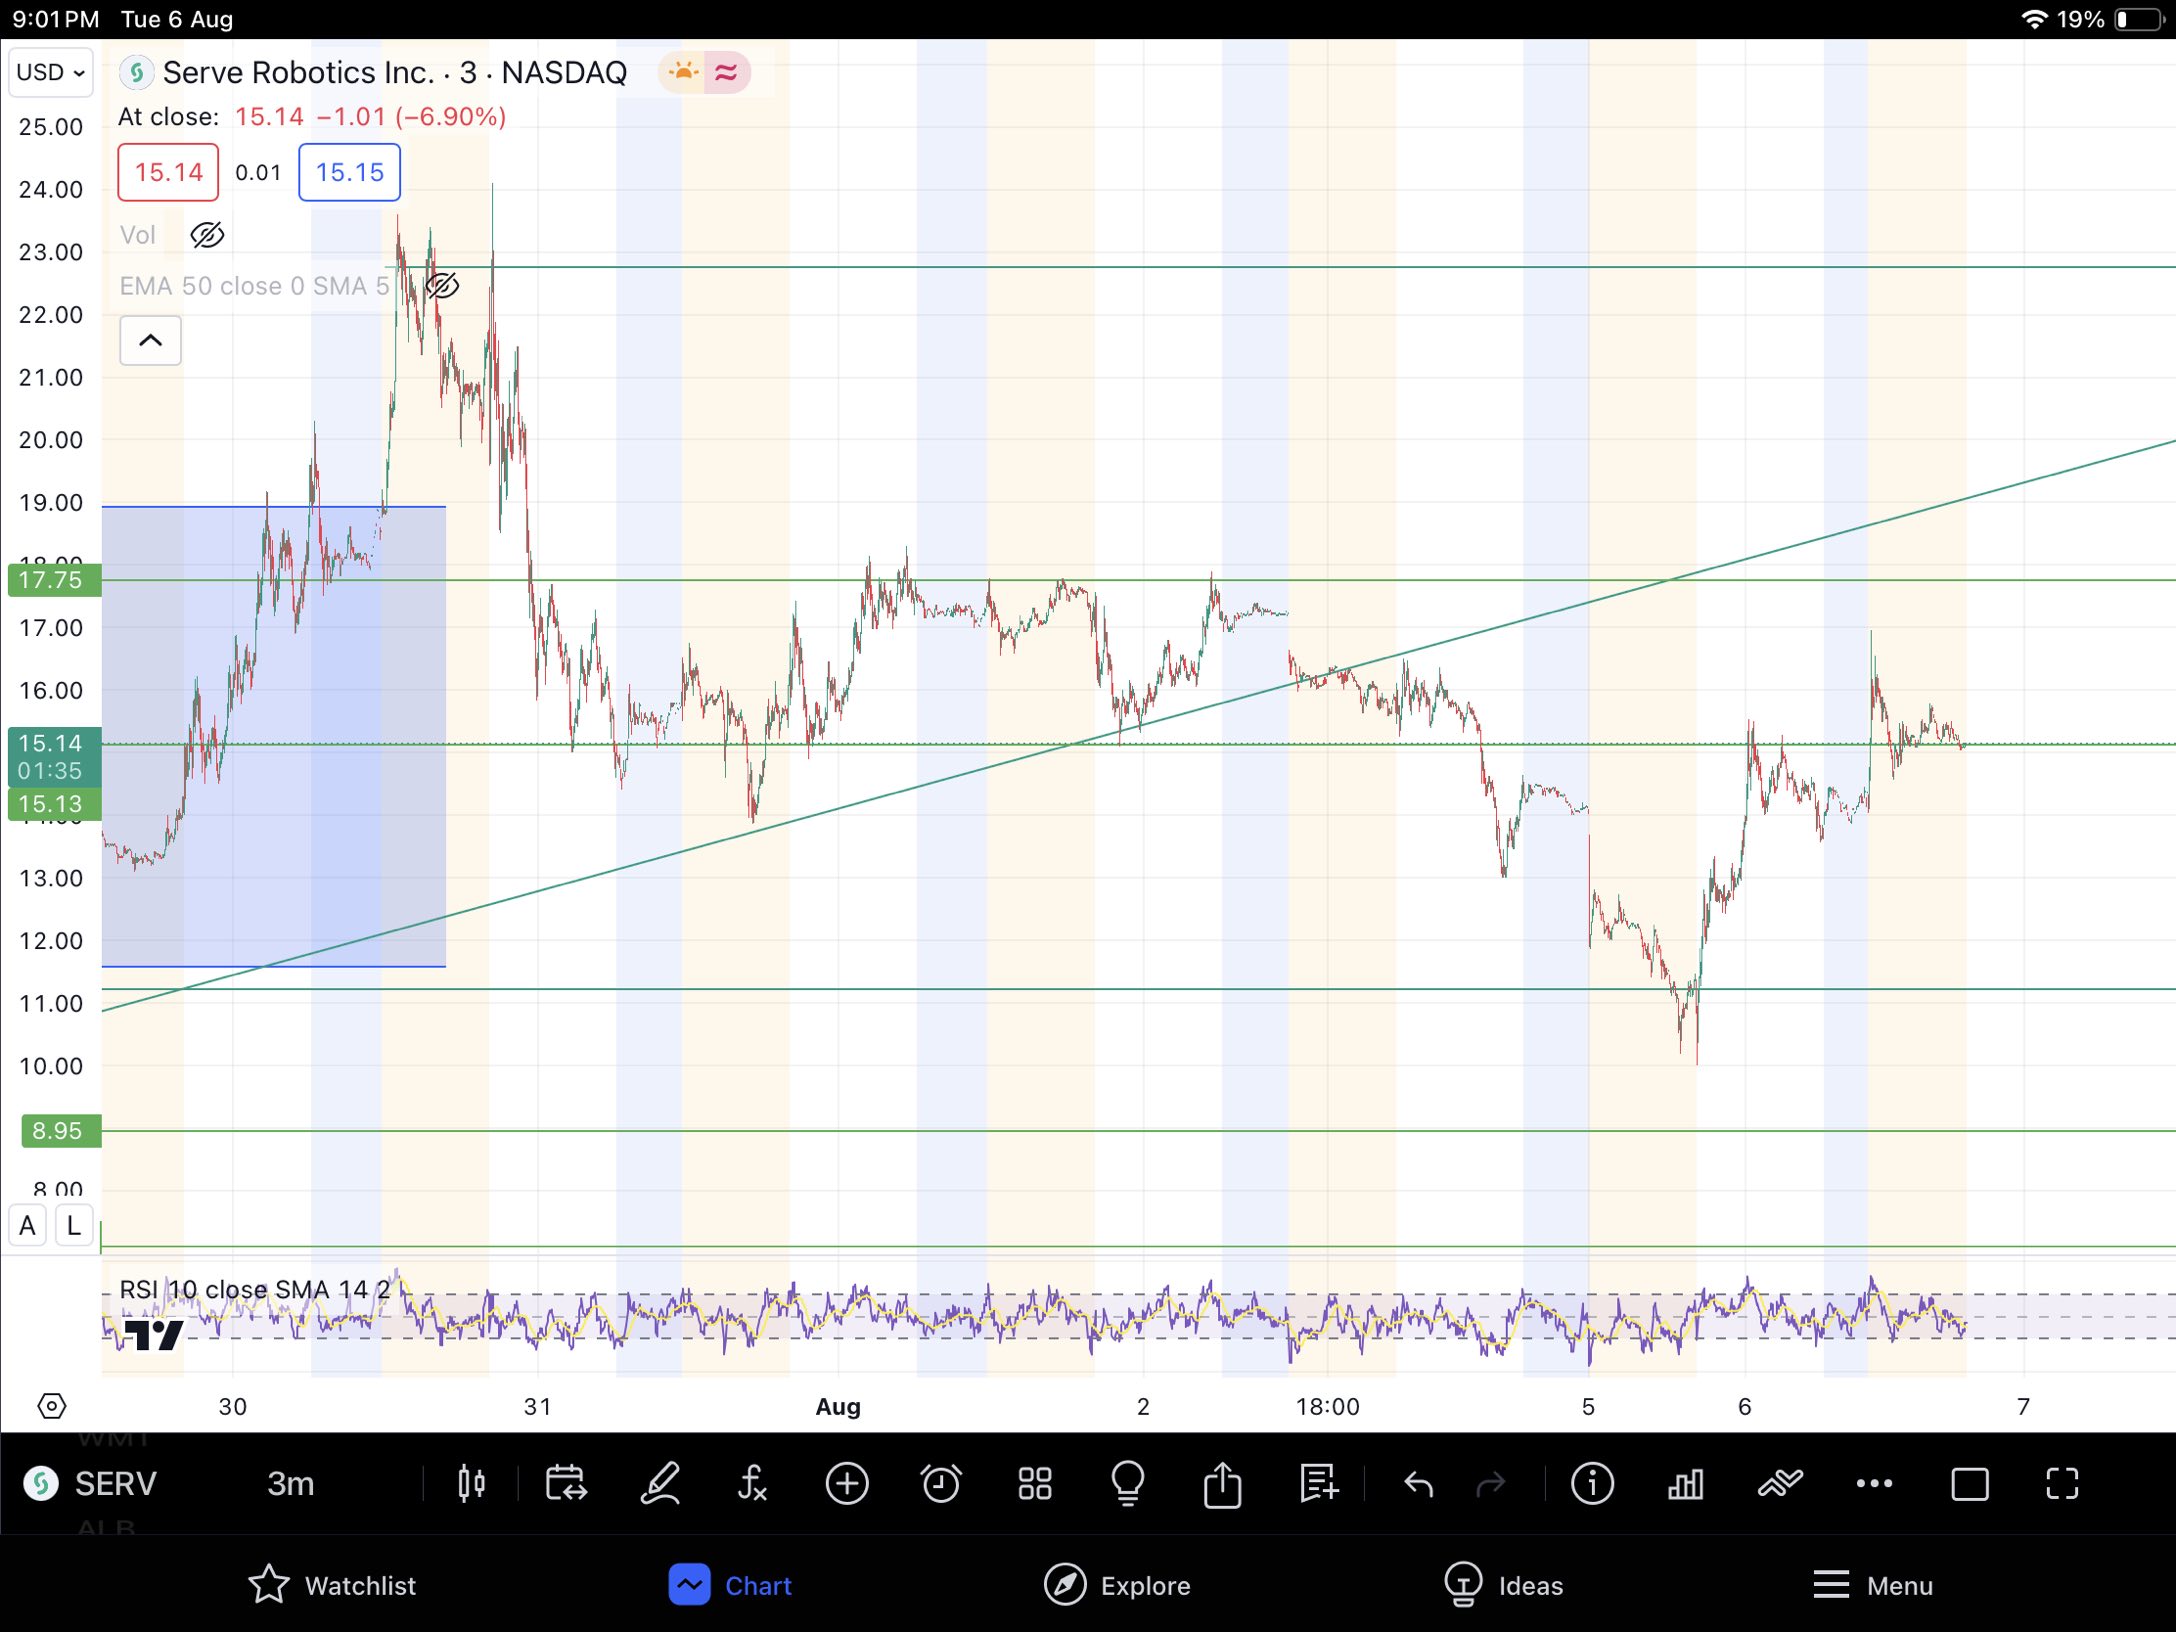The height and width of the screenshot is (1632, 2176).
Task: Tap the Serve Robotics symbol logo
Action: tap(137, 72)
